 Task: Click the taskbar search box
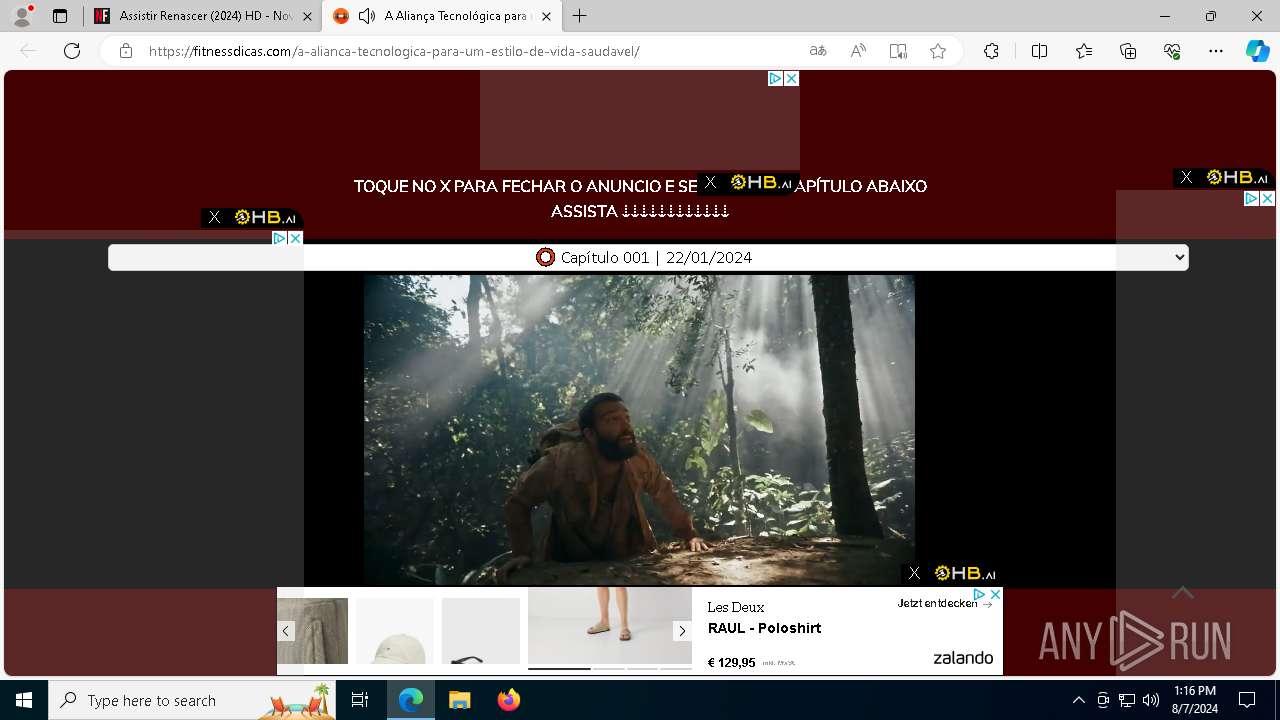(x=192, y=700)
